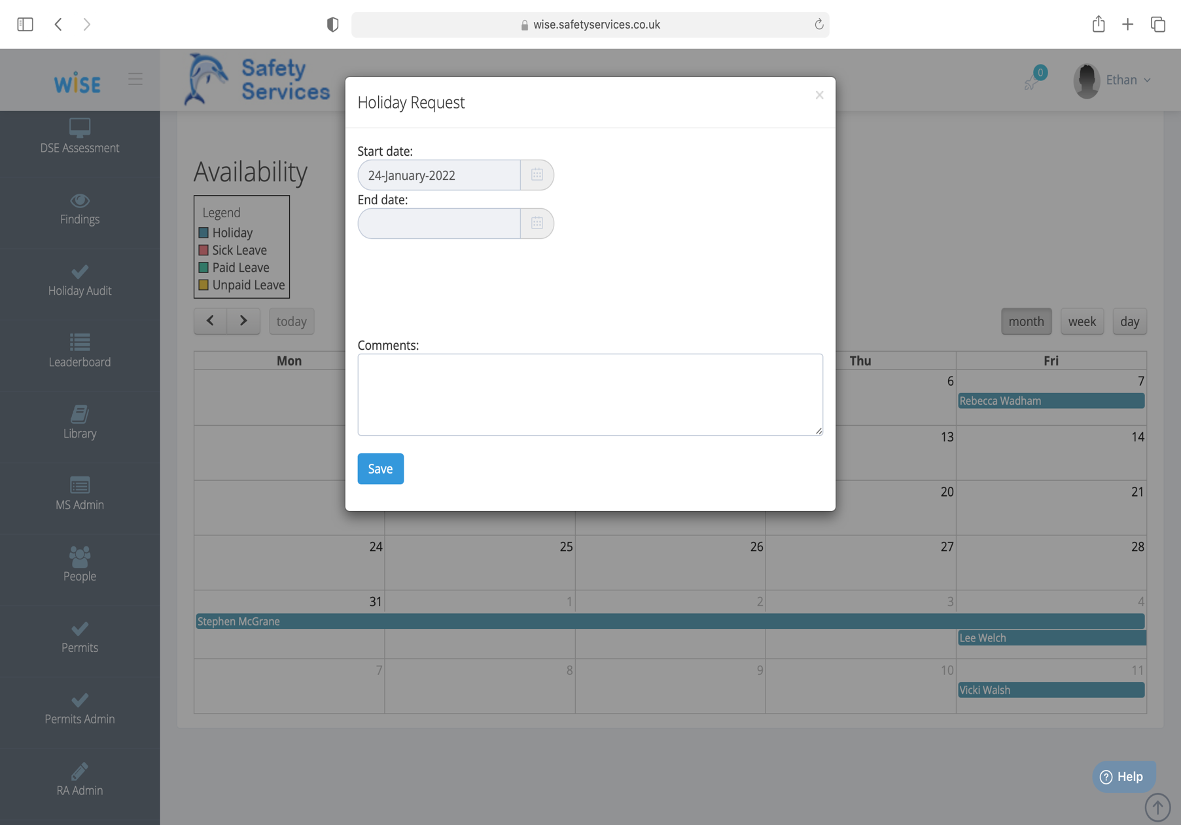Screen dimensions: 1182x826
Task: Go to next month in calendar
Action: click(x=243, y=321)
